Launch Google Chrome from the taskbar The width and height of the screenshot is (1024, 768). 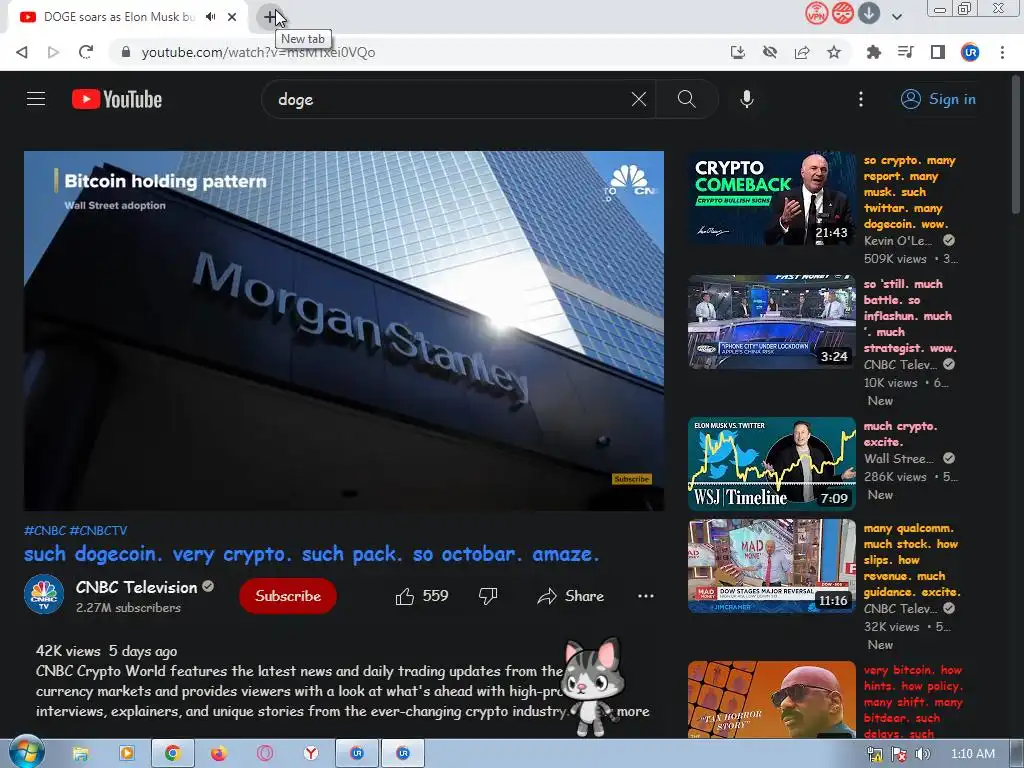tap(172, 754)
